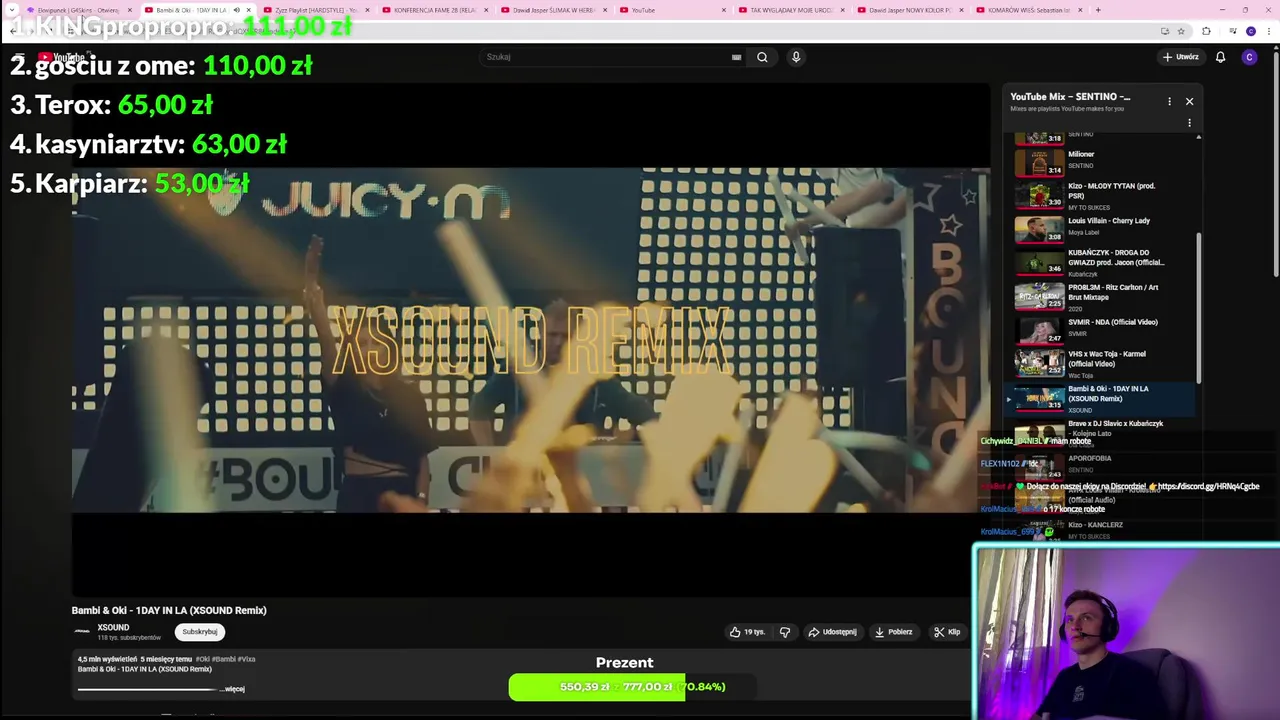Click the Discord invite link in chat
1280x720 pixels.
pos(1208,487)
